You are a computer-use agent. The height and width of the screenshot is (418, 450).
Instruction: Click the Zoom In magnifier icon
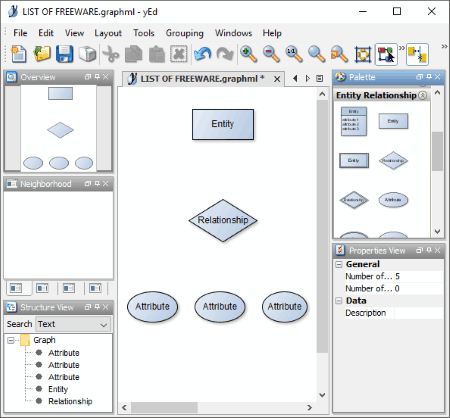[x=248, y=54]
